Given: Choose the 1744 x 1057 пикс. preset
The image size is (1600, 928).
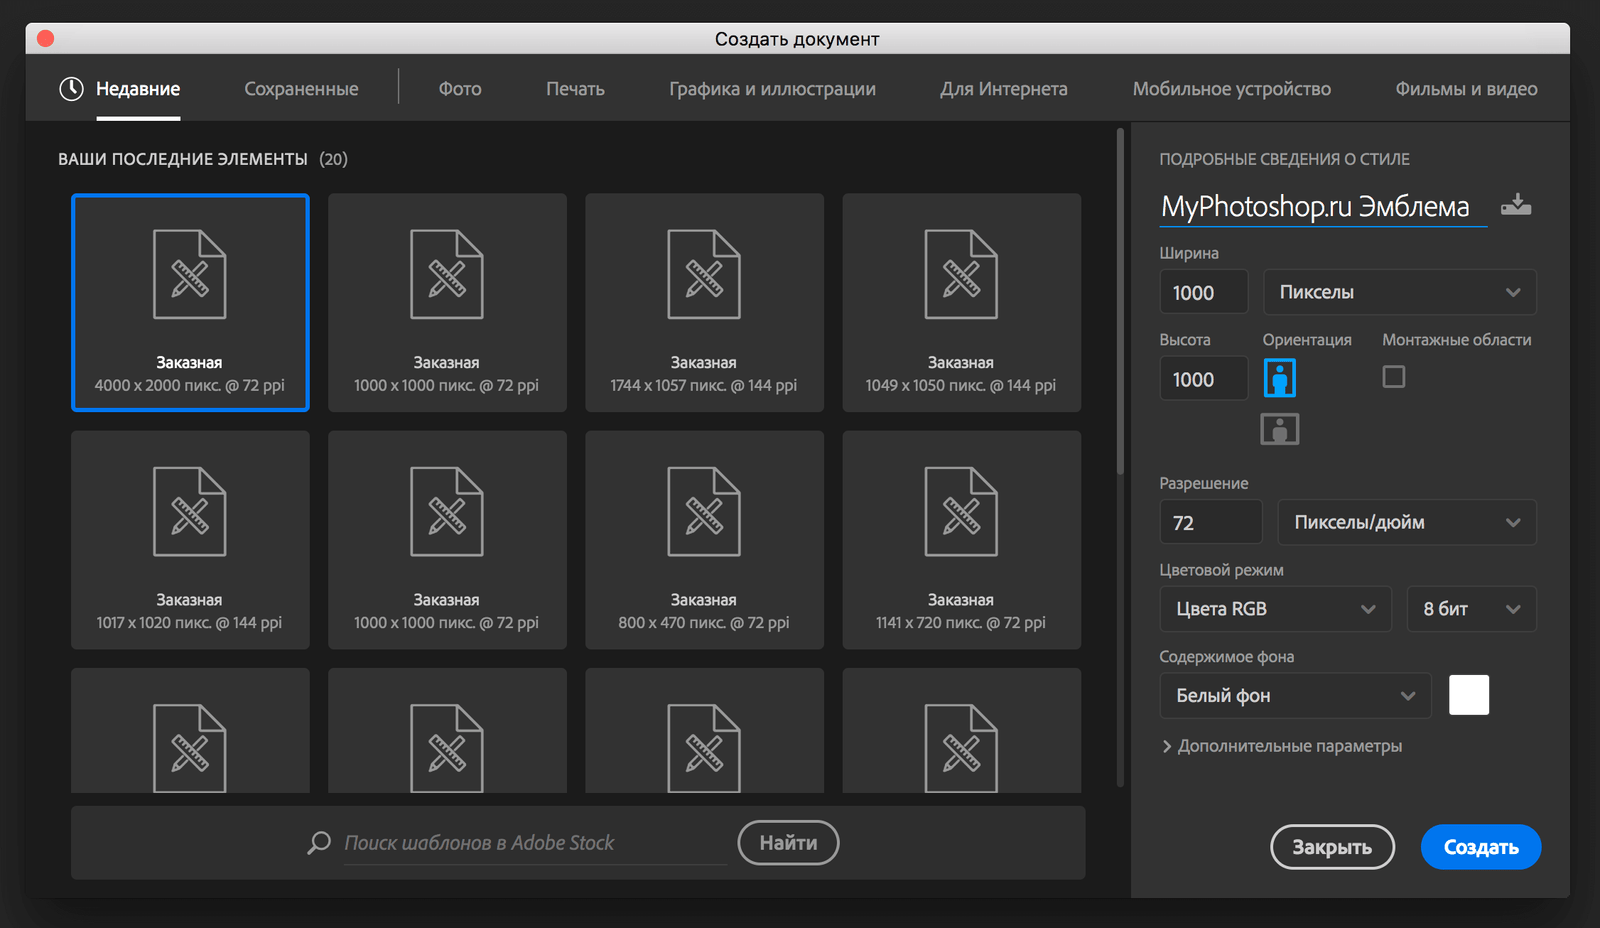Looking at the screenshot, I should (x=704, y=302).
